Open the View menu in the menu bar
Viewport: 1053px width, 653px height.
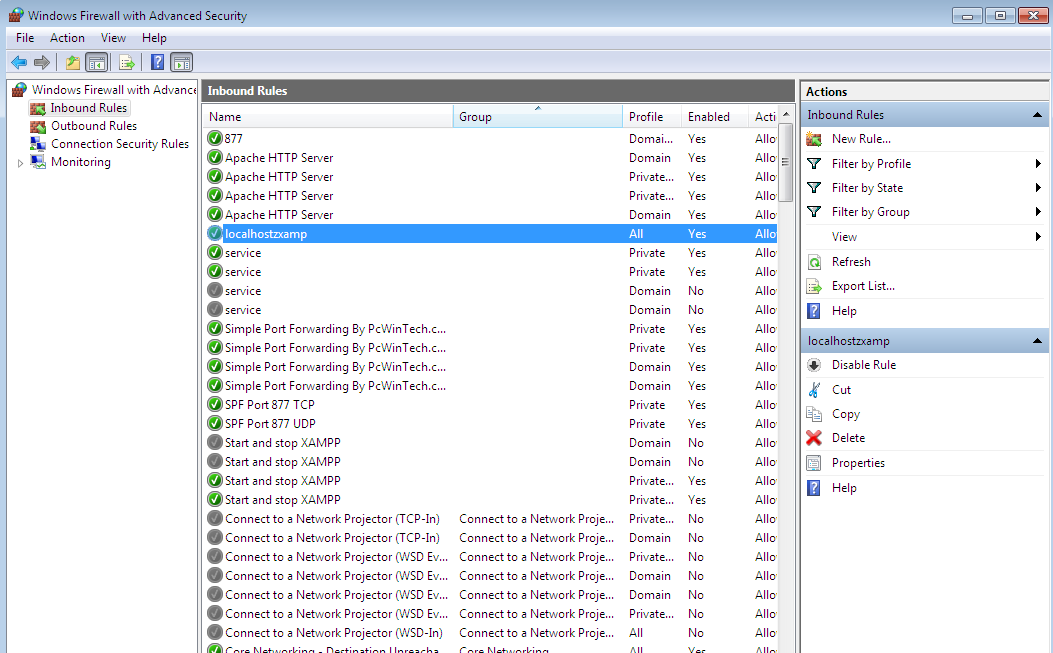tap(113, 38)
